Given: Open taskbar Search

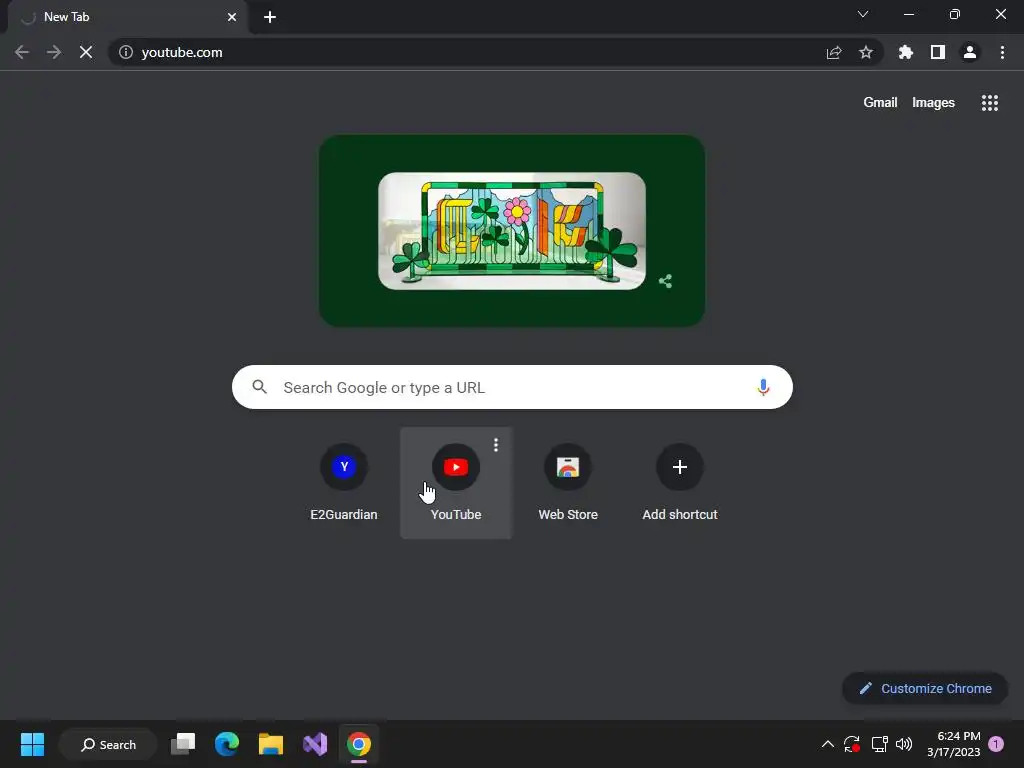Looking at the screenshot, I should click(x=108, y=744).
